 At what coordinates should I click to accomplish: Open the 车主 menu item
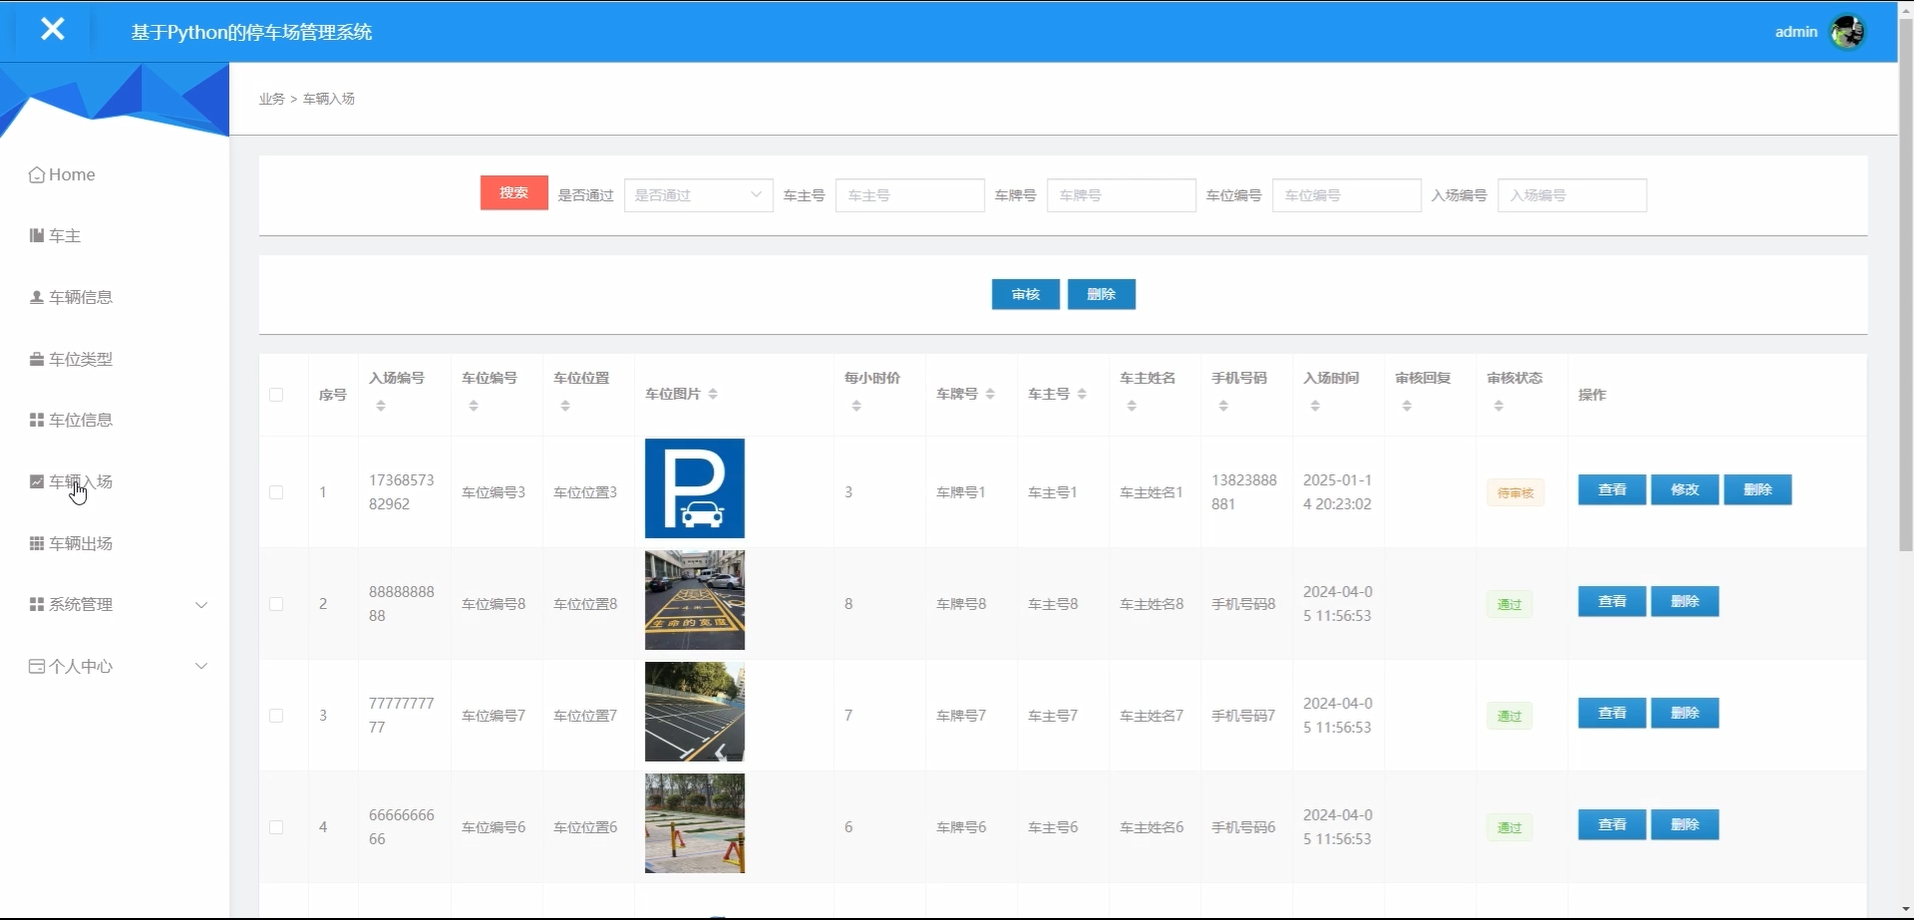[x=65, y=236]
